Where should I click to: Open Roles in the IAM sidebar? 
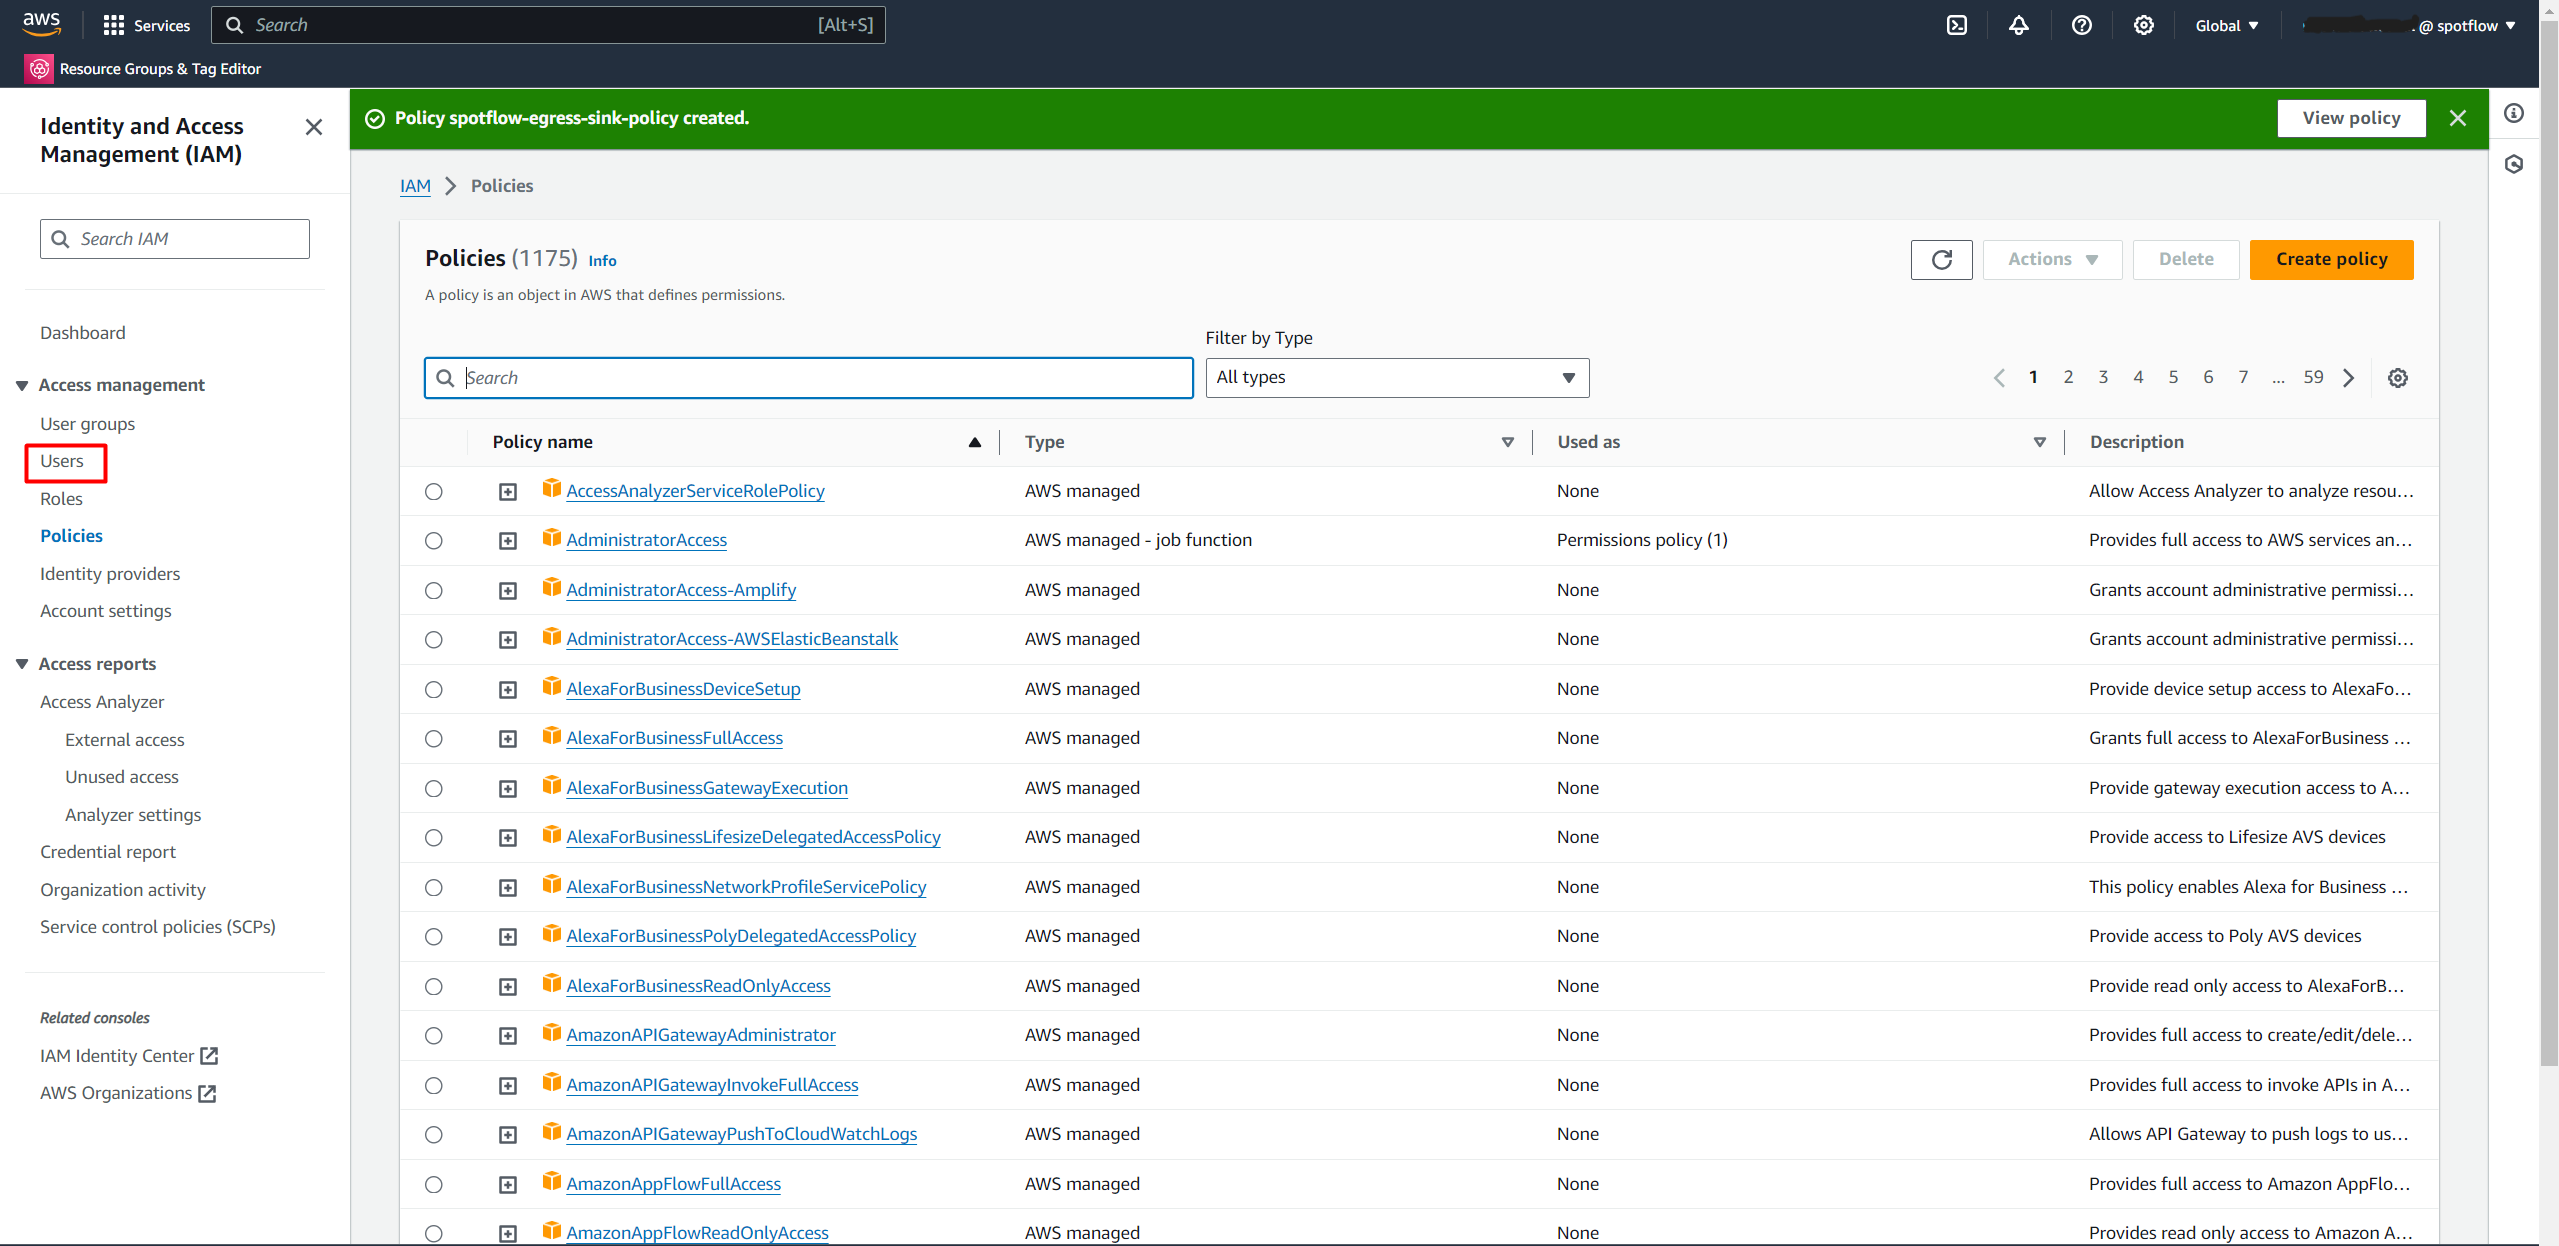61,499
